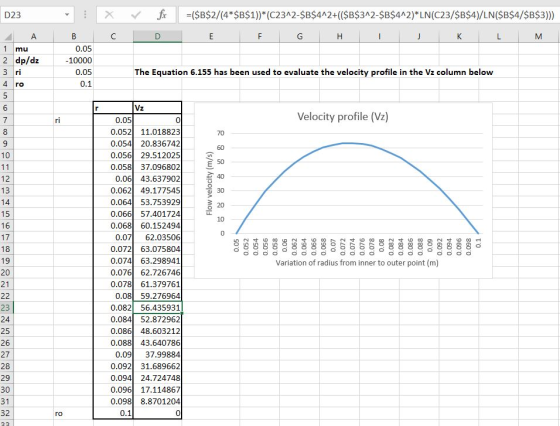This screenshot has width=560, height=426.
Task: Click into the formula bar text
Action: [370, 15]
